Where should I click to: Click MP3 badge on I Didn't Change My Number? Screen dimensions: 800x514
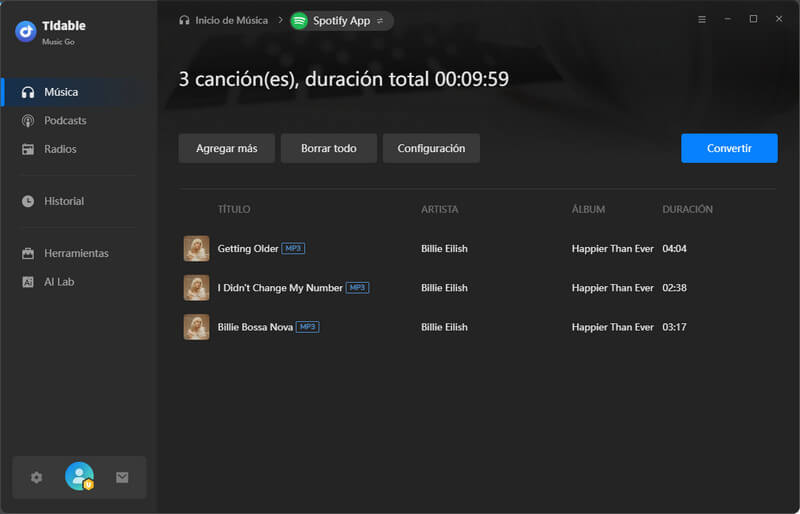357,288
